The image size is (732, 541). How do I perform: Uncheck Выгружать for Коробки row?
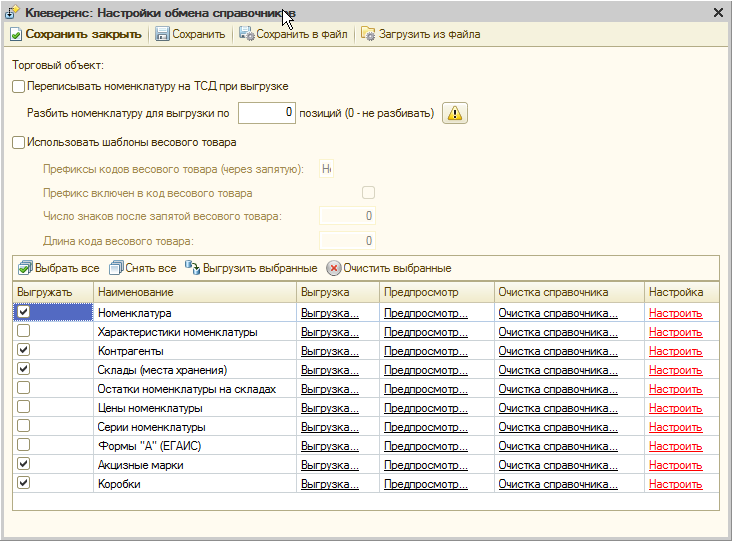click(23, 483)
